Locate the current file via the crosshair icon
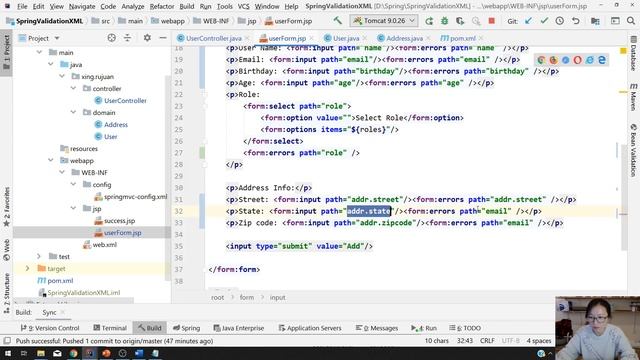The height and width of the screenshot is (360, 640). click(x=111, y=38)
